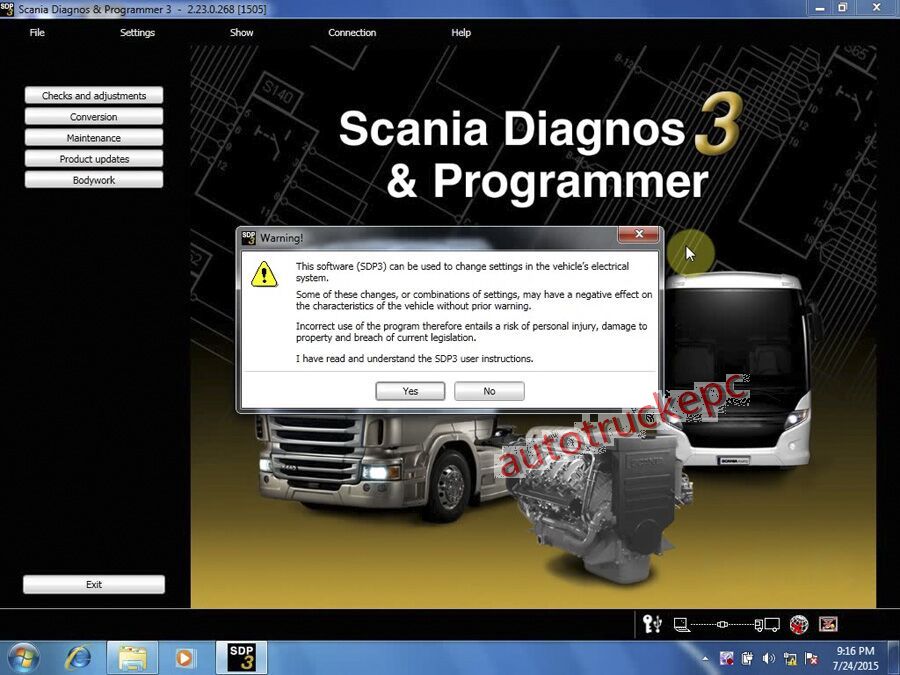Click the SDP3 icon in main window title bar
Screen dimensions: 900x675
click(7, 9)
